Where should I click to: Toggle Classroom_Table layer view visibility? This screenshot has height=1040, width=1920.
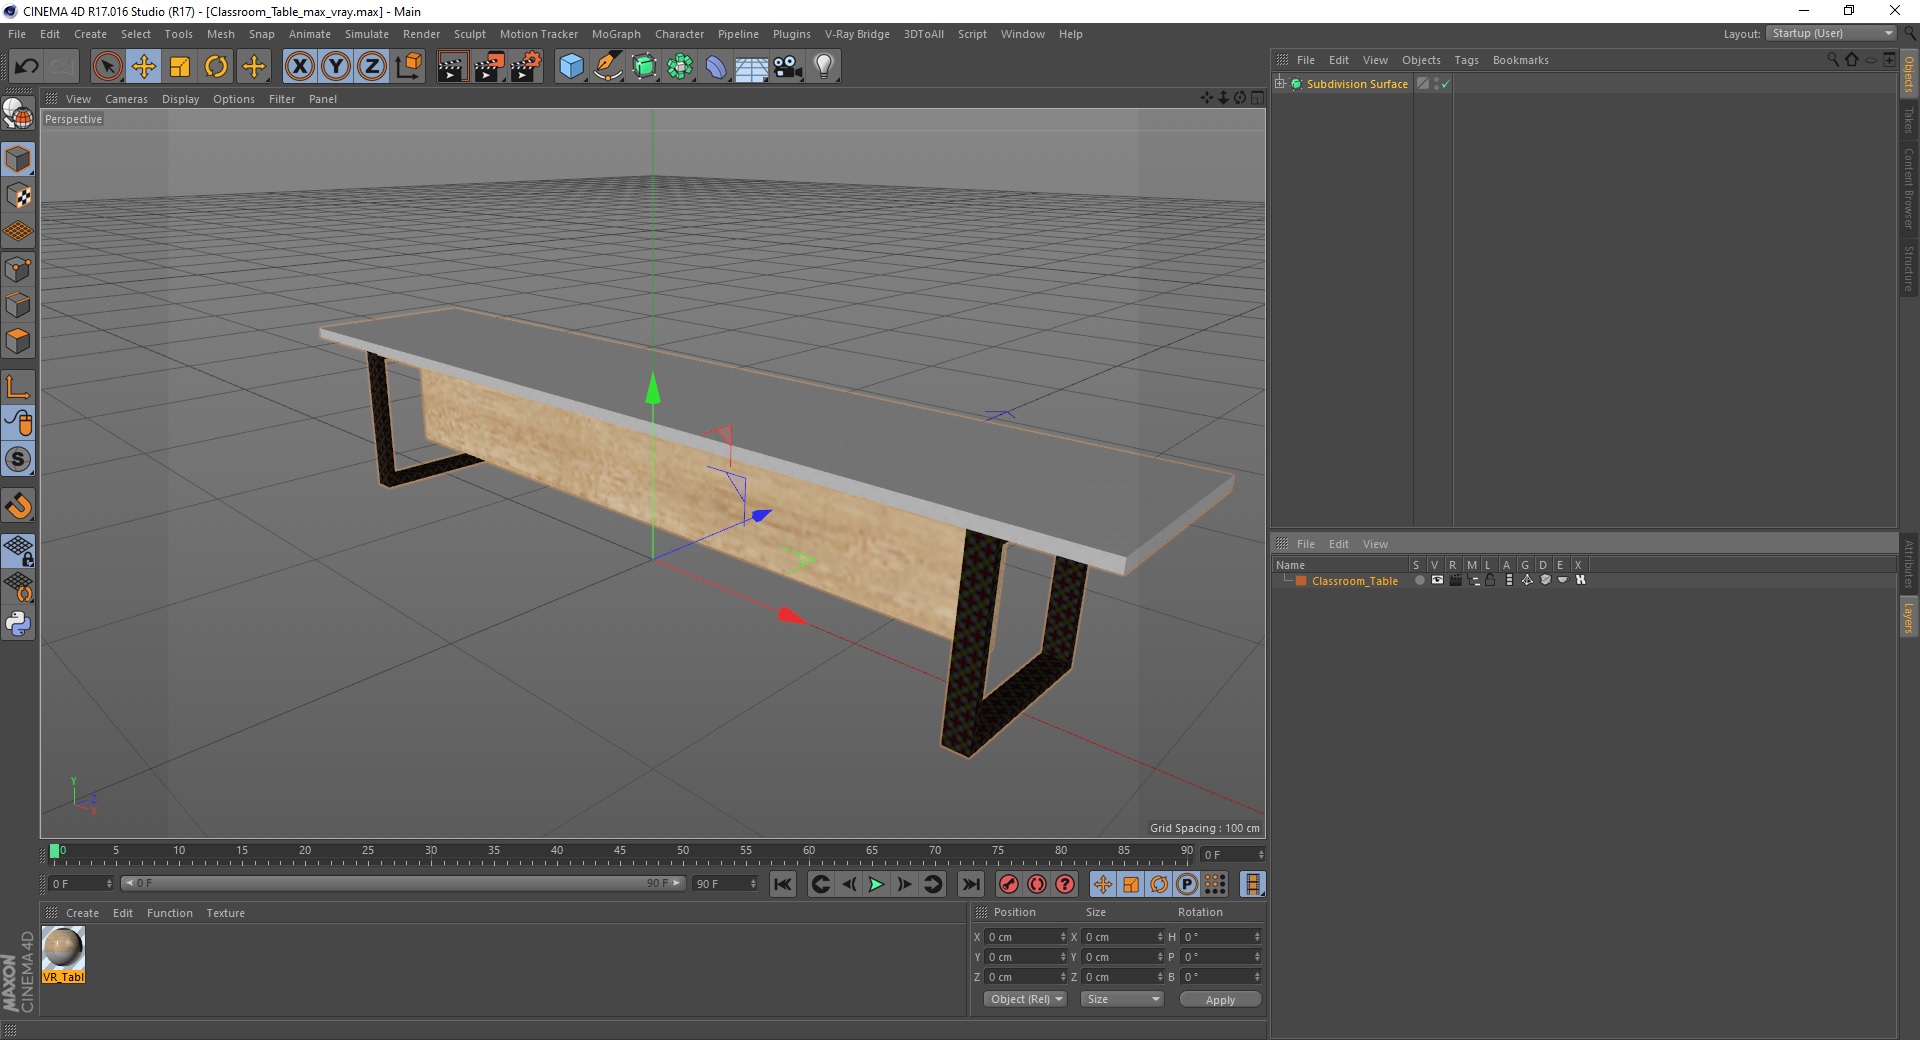click(1437, 580)
